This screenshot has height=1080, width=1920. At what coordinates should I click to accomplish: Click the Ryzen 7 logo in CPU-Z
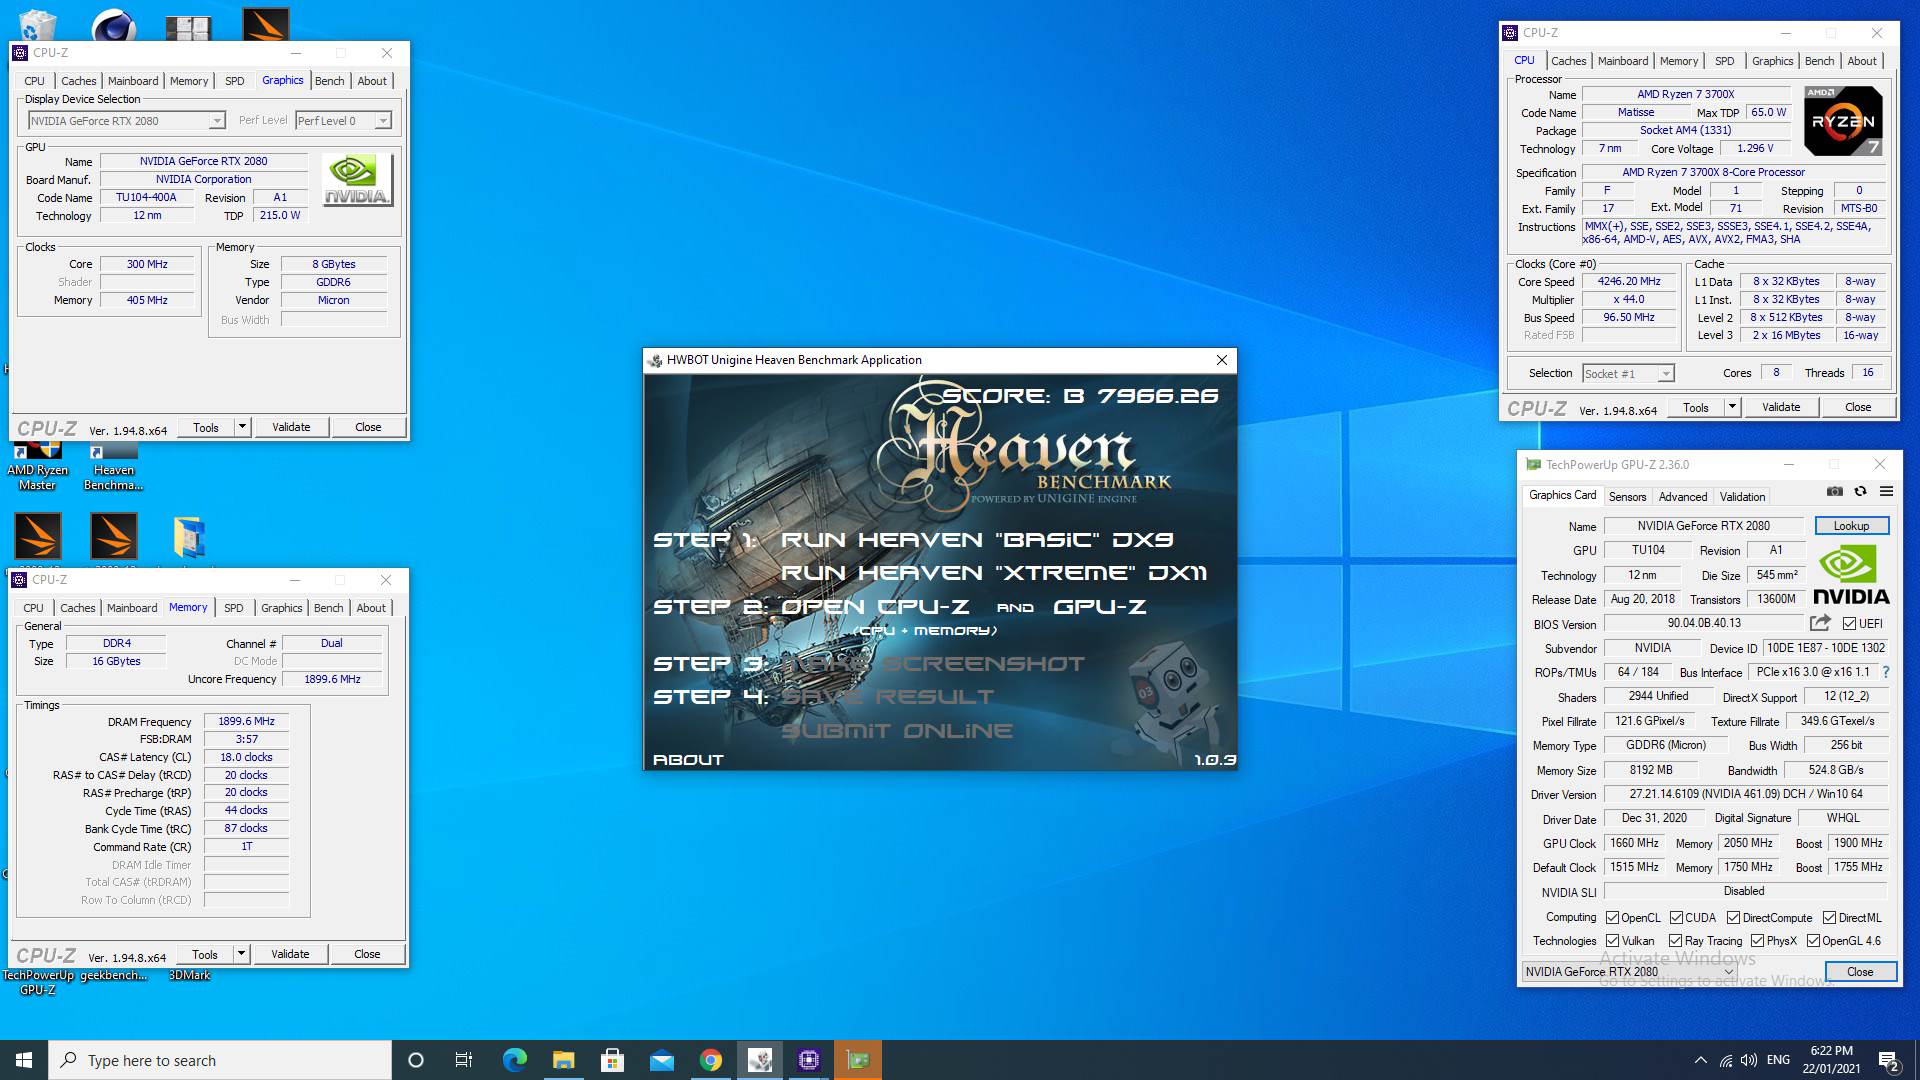coord(1843,120)
